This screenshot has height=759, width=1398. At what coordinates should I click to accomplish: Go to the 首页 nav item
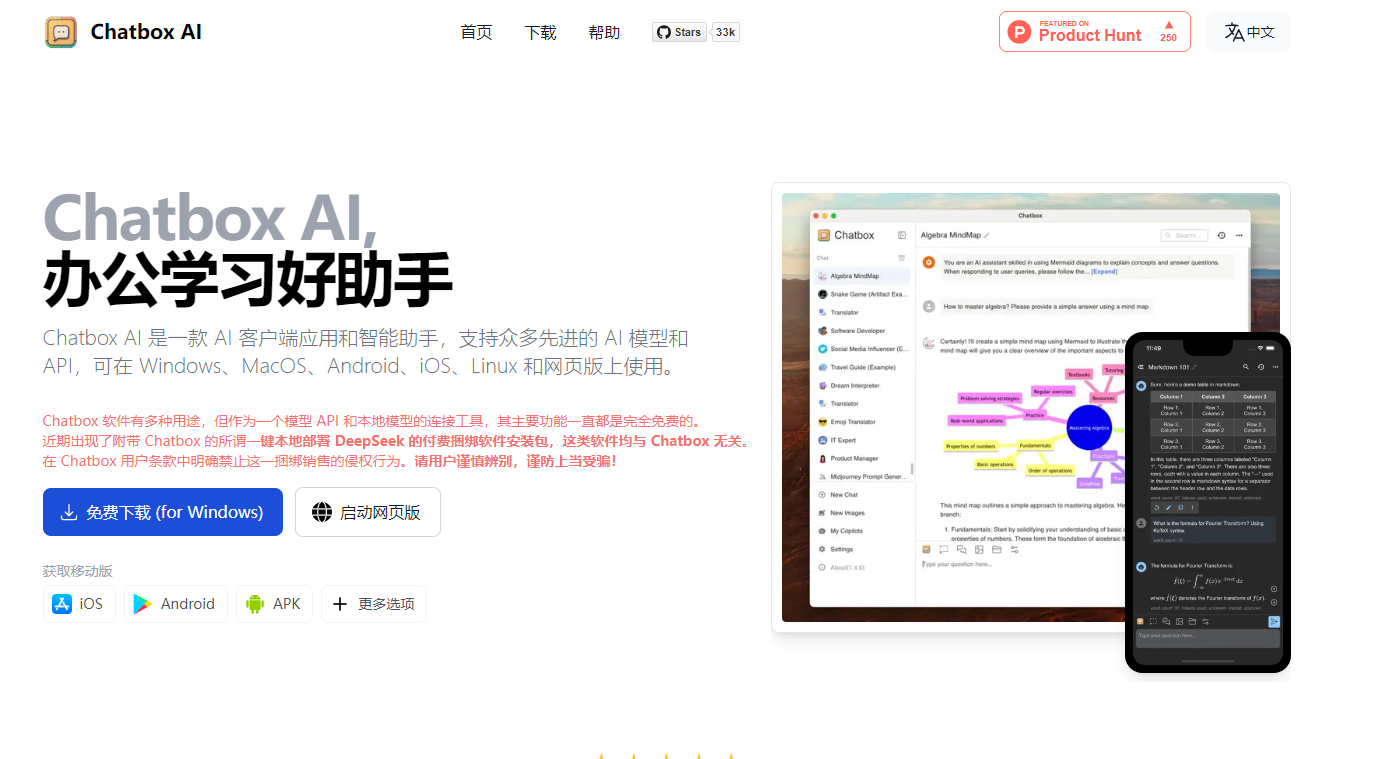click(476, 32)
